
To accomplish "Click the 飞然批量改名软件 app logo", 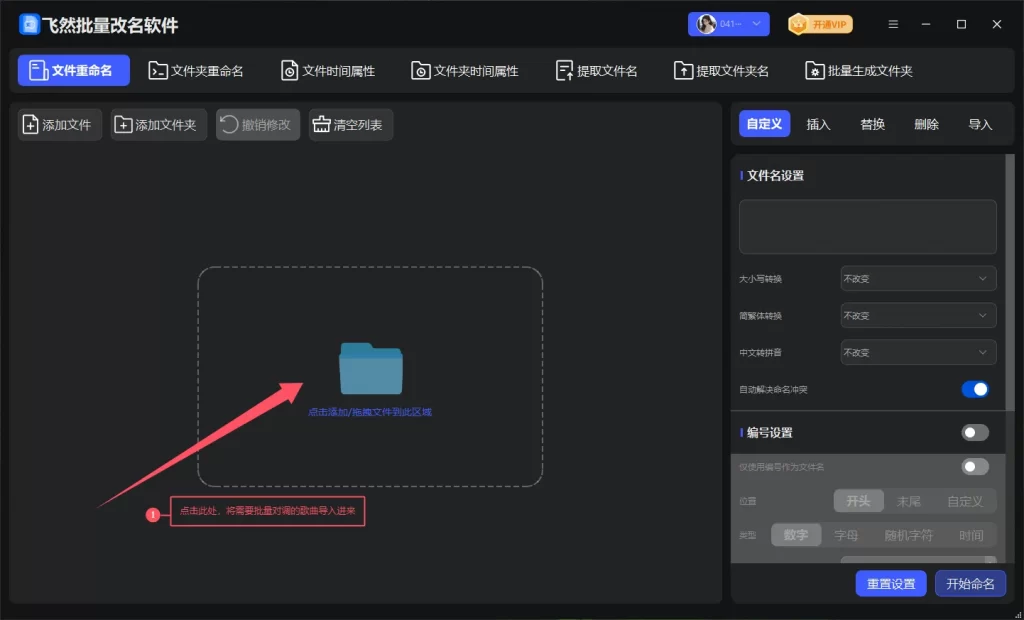I will click(29, 24).
